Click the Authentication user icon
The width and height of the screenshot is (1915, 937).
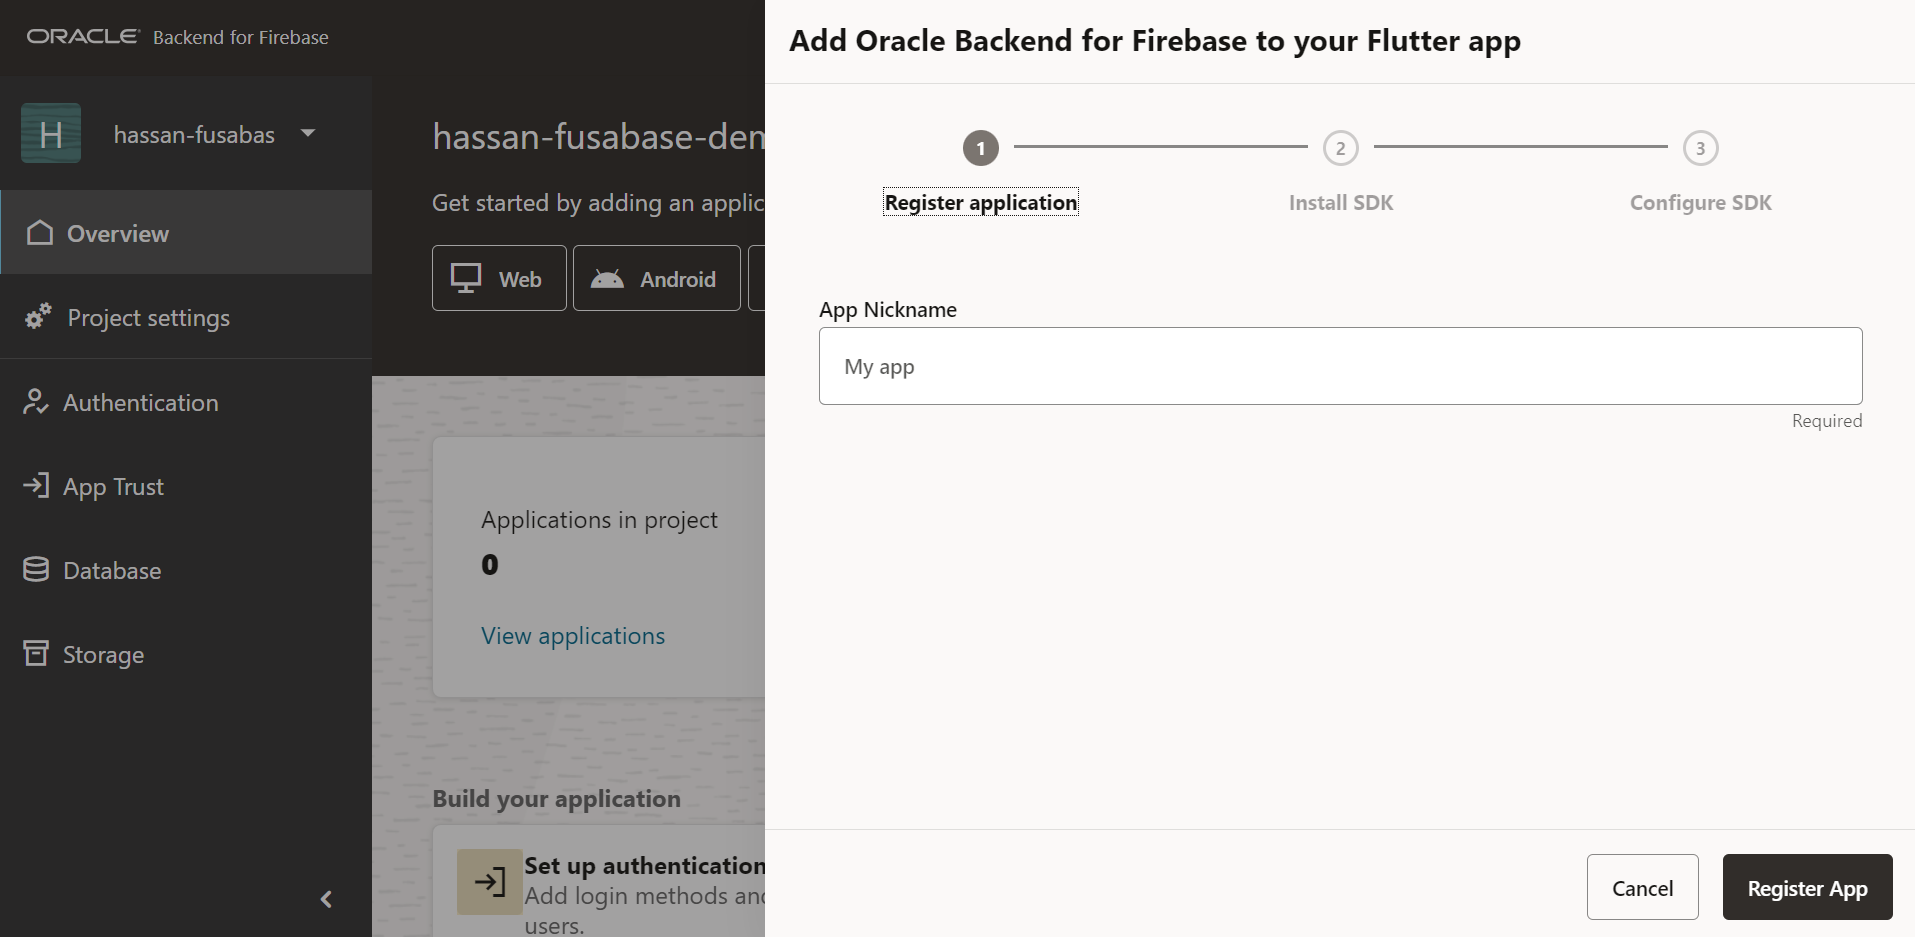pyautogui.click(x=36, y=402)
